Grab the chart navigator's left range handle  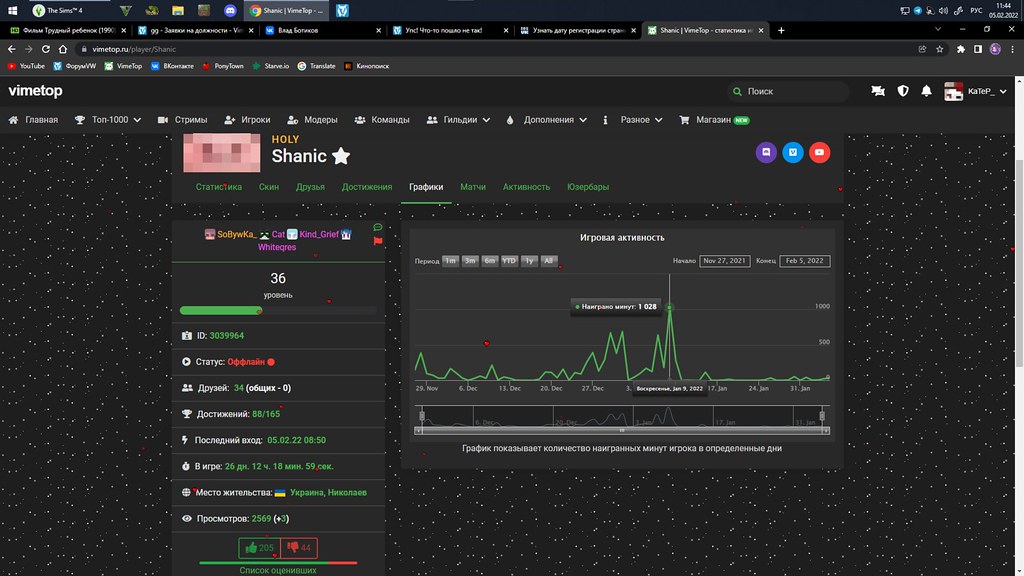(x=422, y=415)
